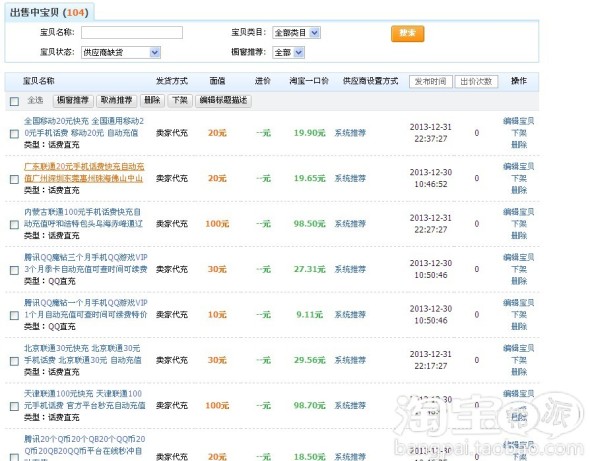The width and height of the screenshot is (590, 461).
Task: Click 下架 for QQ魔钻三个月 row
Action: click(x=519, y=269)
